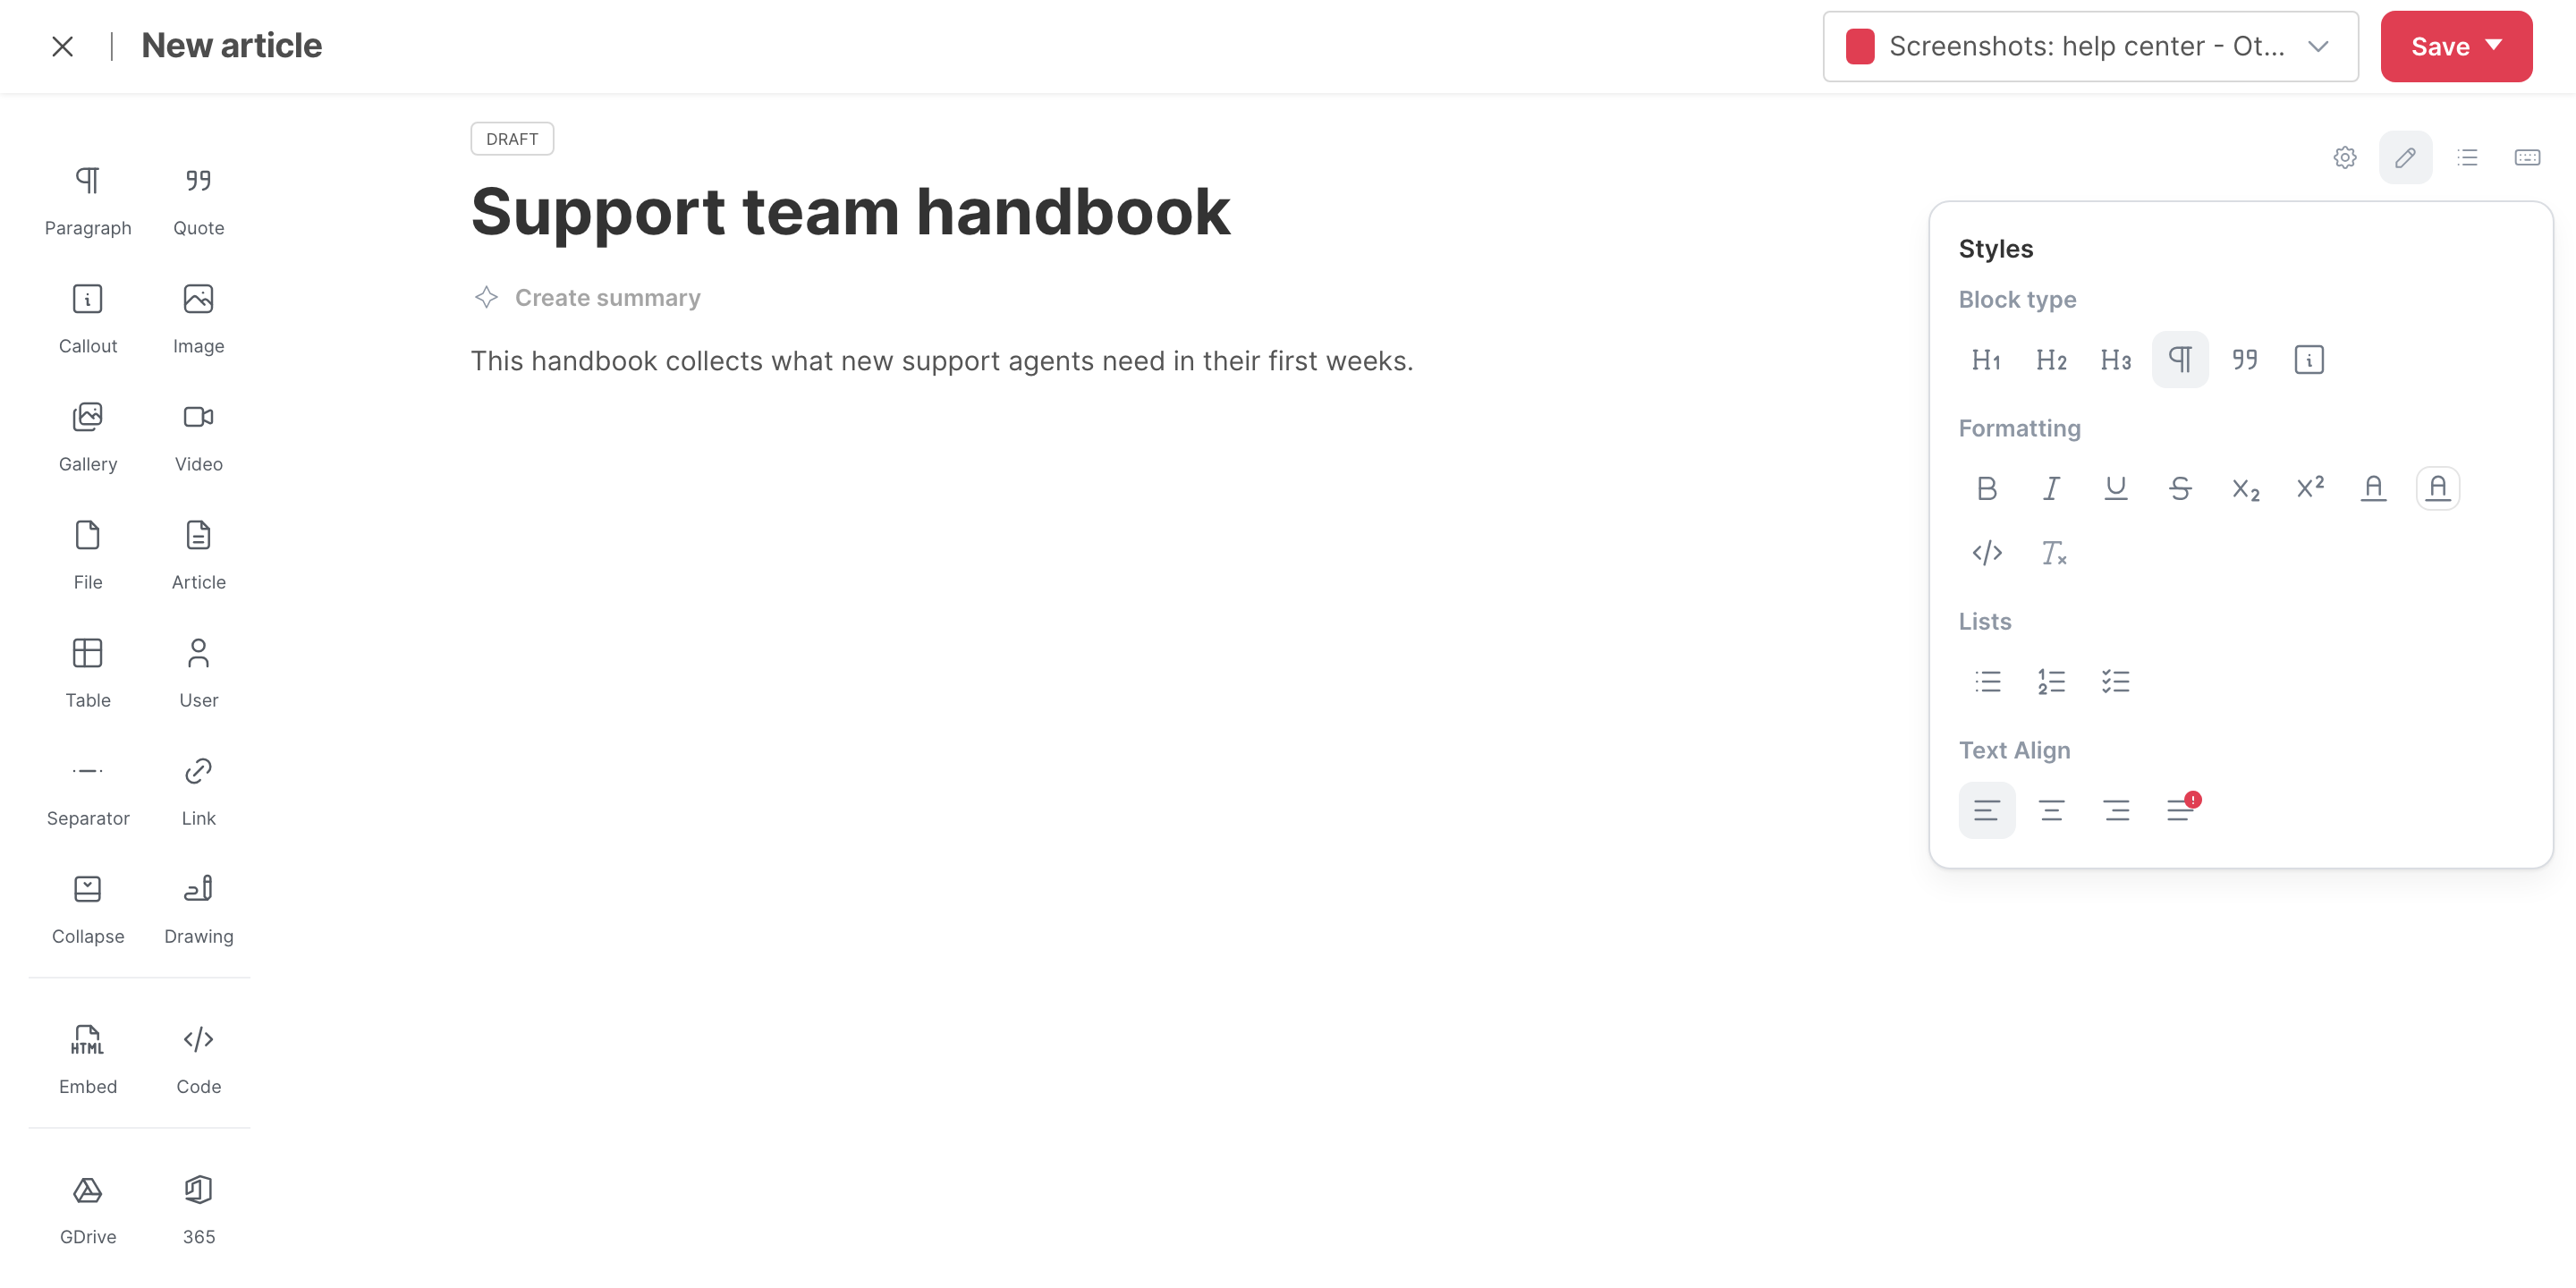
Task: Insert an Article reference block
Action: [x=198, y=555]
